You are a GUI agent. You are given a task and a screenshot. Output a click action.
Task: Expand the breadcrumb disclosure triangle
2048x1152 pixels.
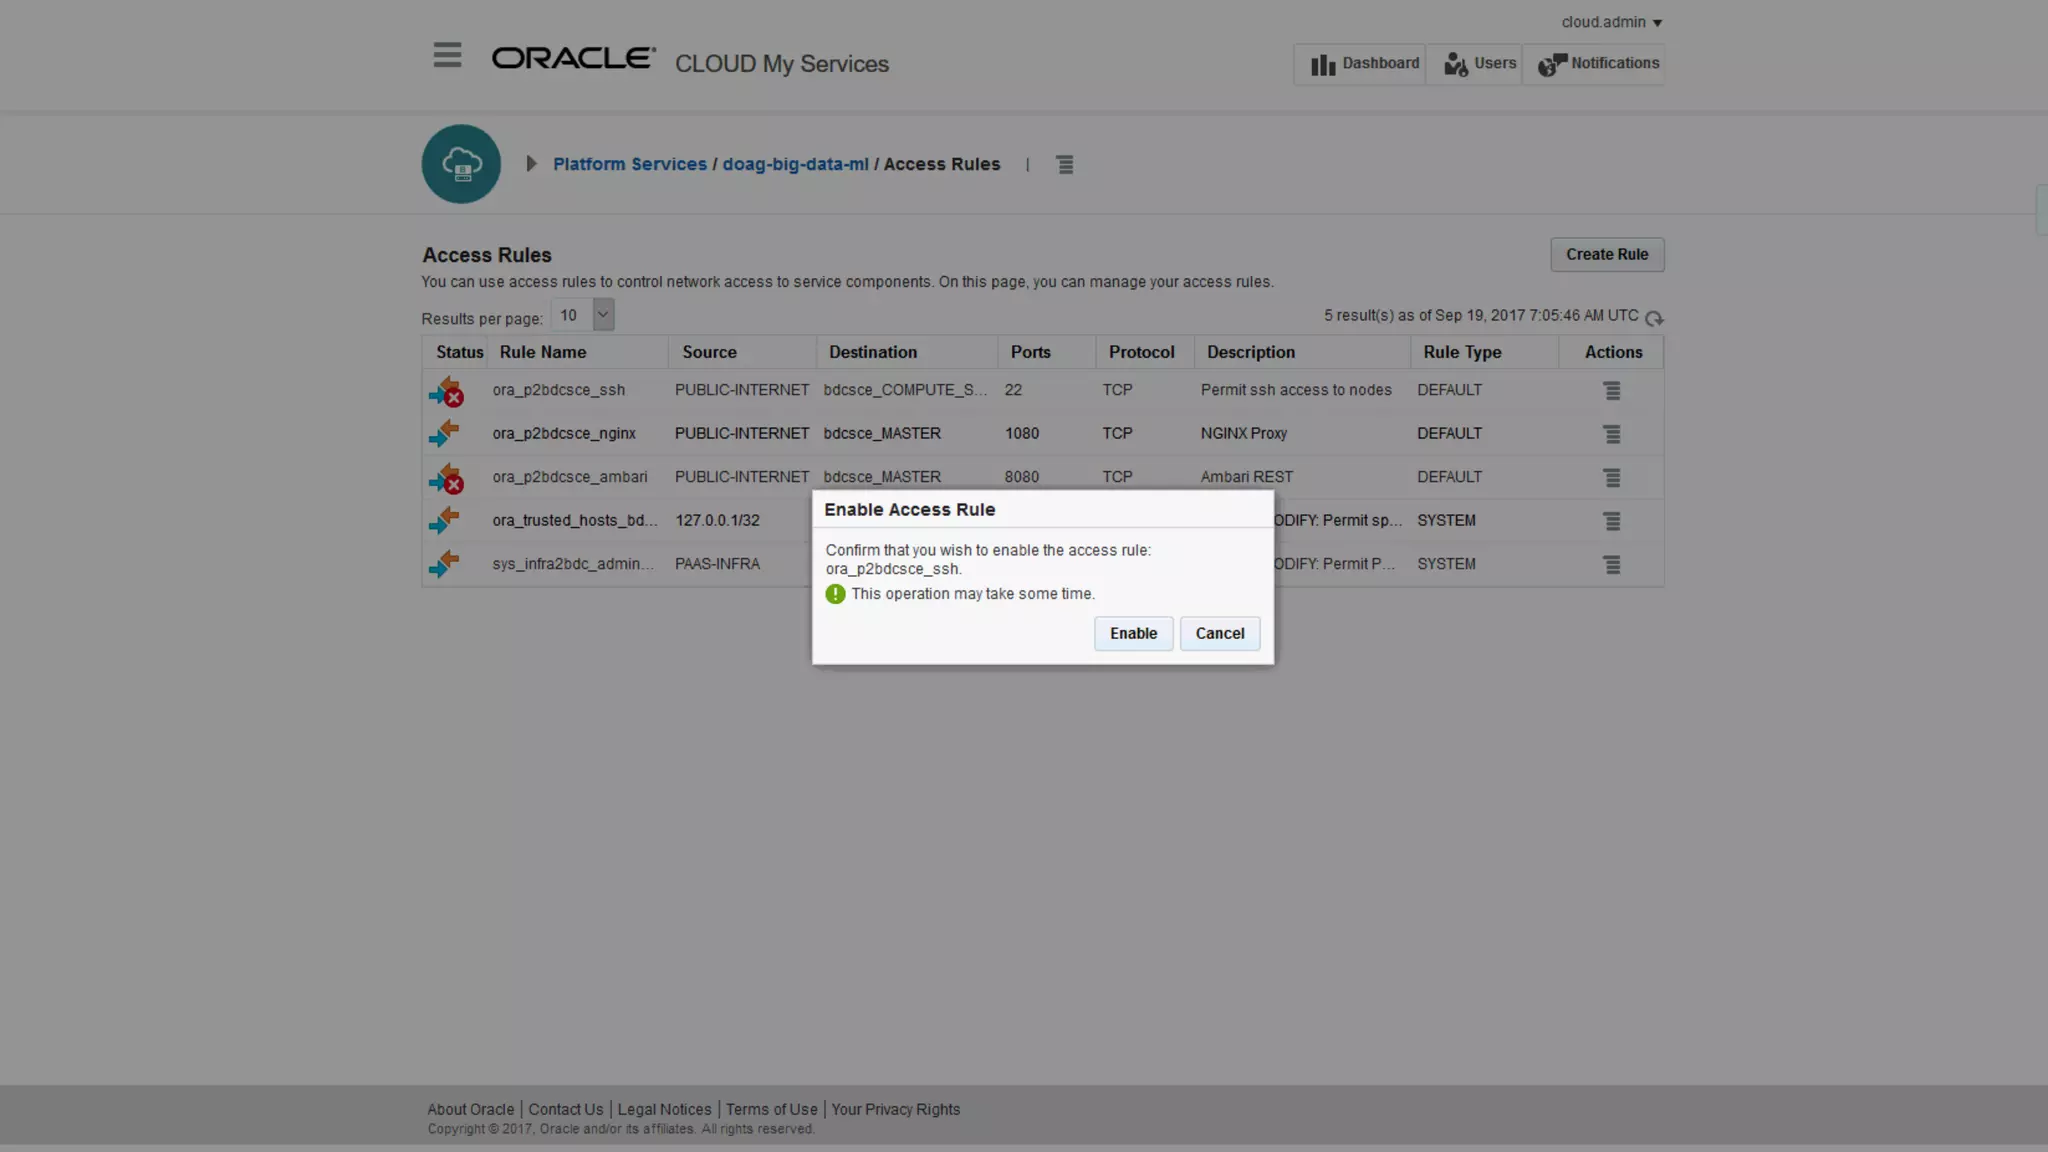(x=531, y=164)
